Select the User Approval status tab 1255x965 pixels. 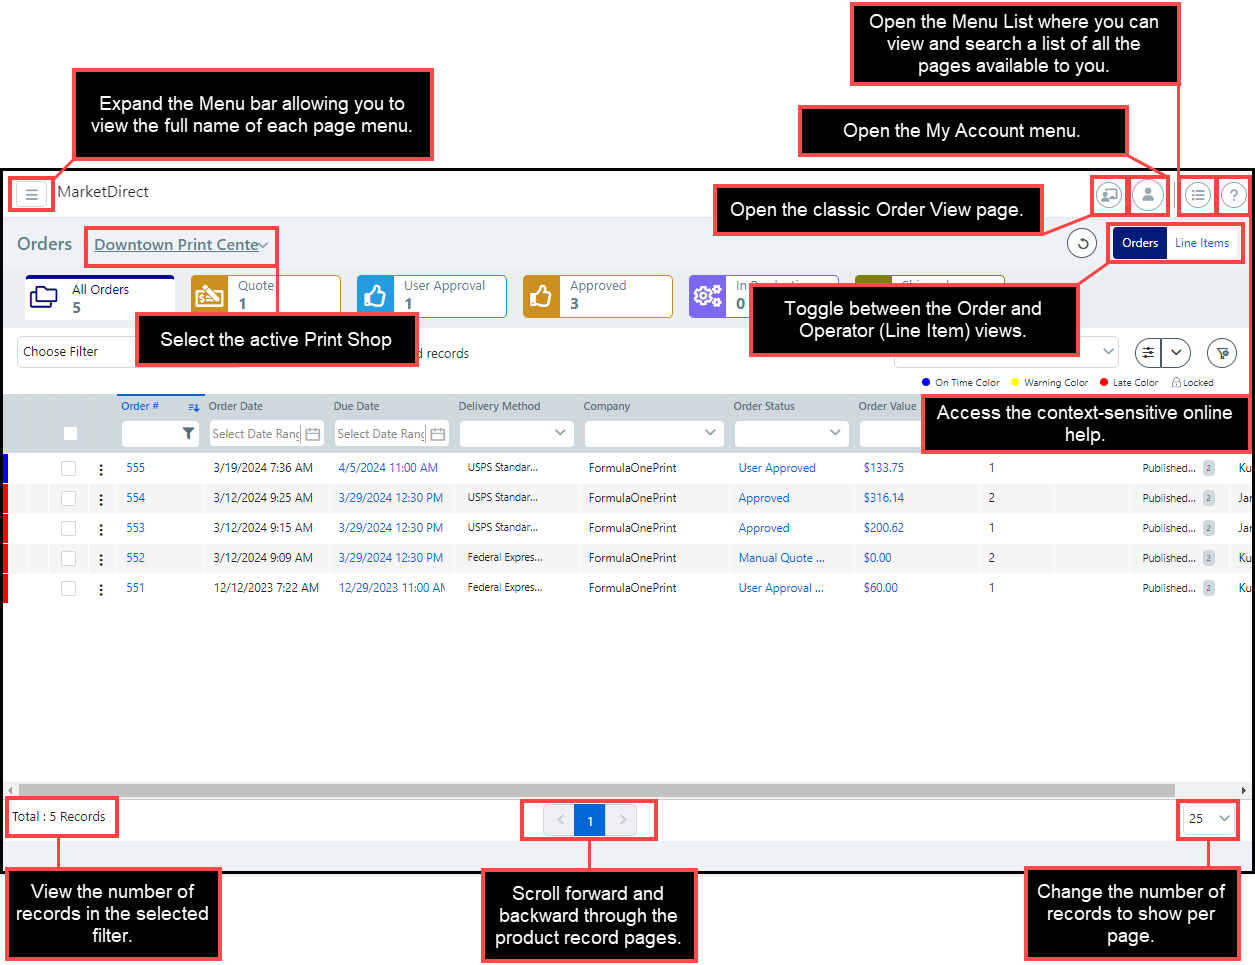coord(431,296)
